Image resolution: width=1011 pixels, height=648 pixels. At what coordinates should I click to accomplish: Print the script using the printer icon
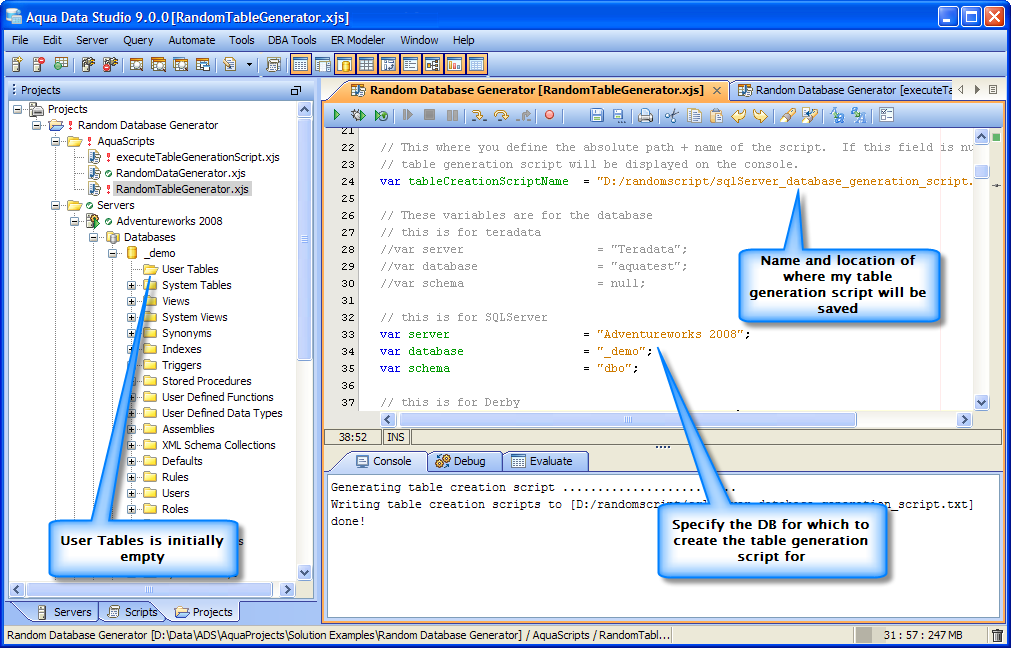click(x=645, y=115)
